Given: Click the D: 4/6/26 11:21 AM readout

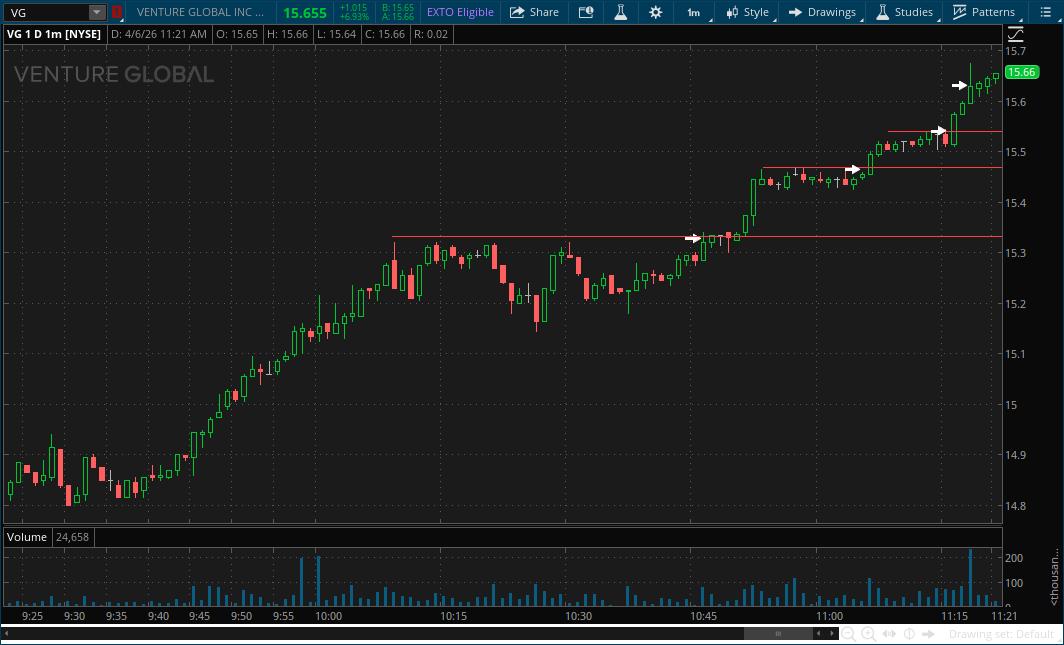Looking at the screenshot, I should click(x=158, y=34).
